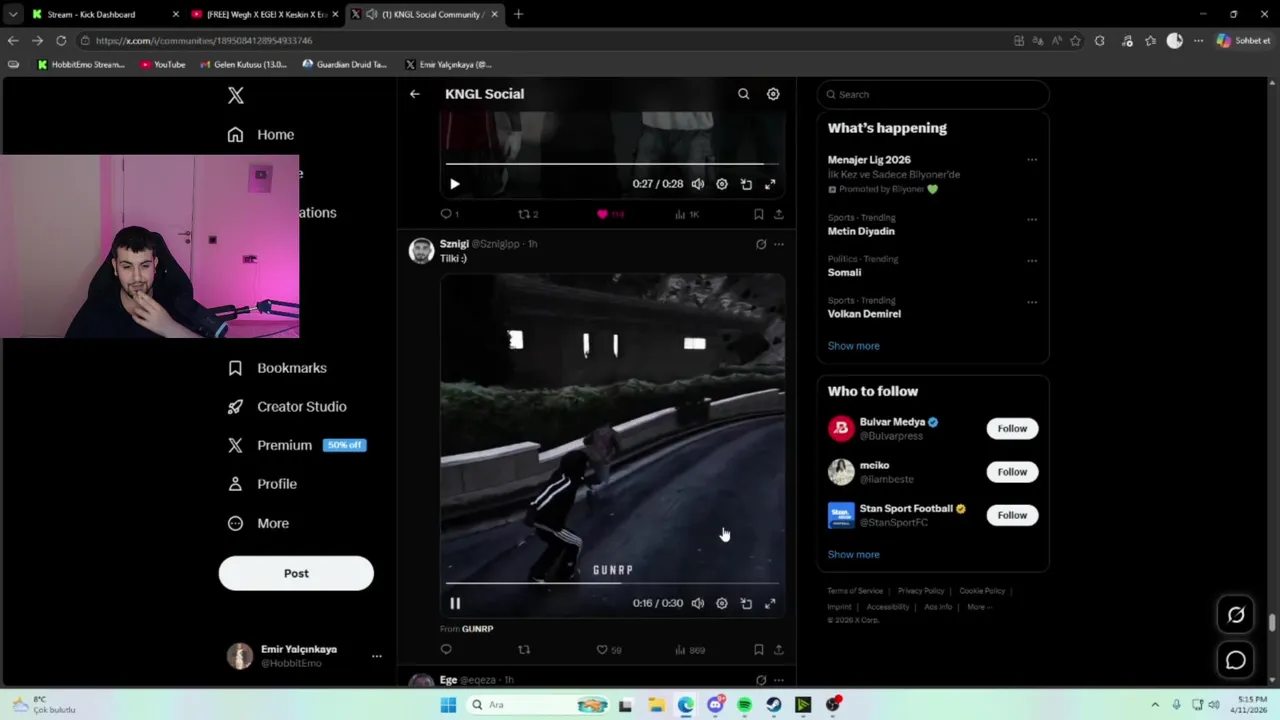Open Sznigi's profile avatar
Screen dimensions: 1280x720
click(421, 251)
